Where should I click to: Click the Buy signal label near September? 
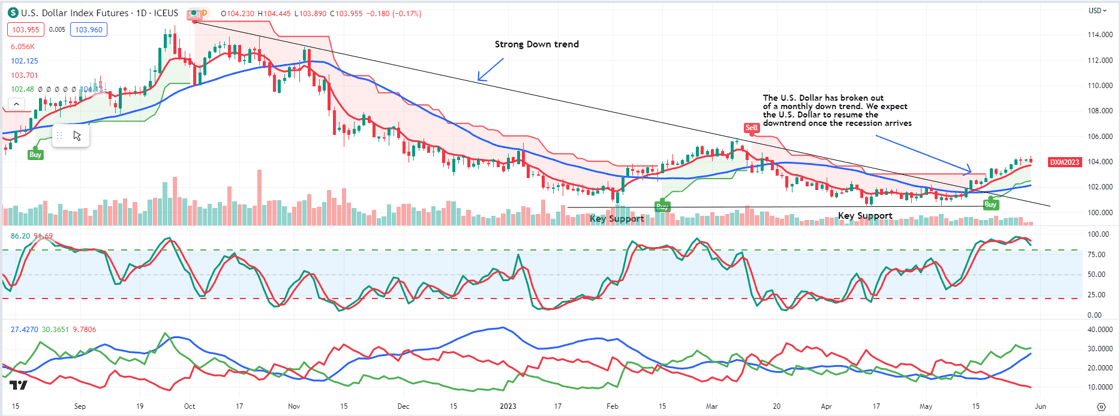click(34, 154)
